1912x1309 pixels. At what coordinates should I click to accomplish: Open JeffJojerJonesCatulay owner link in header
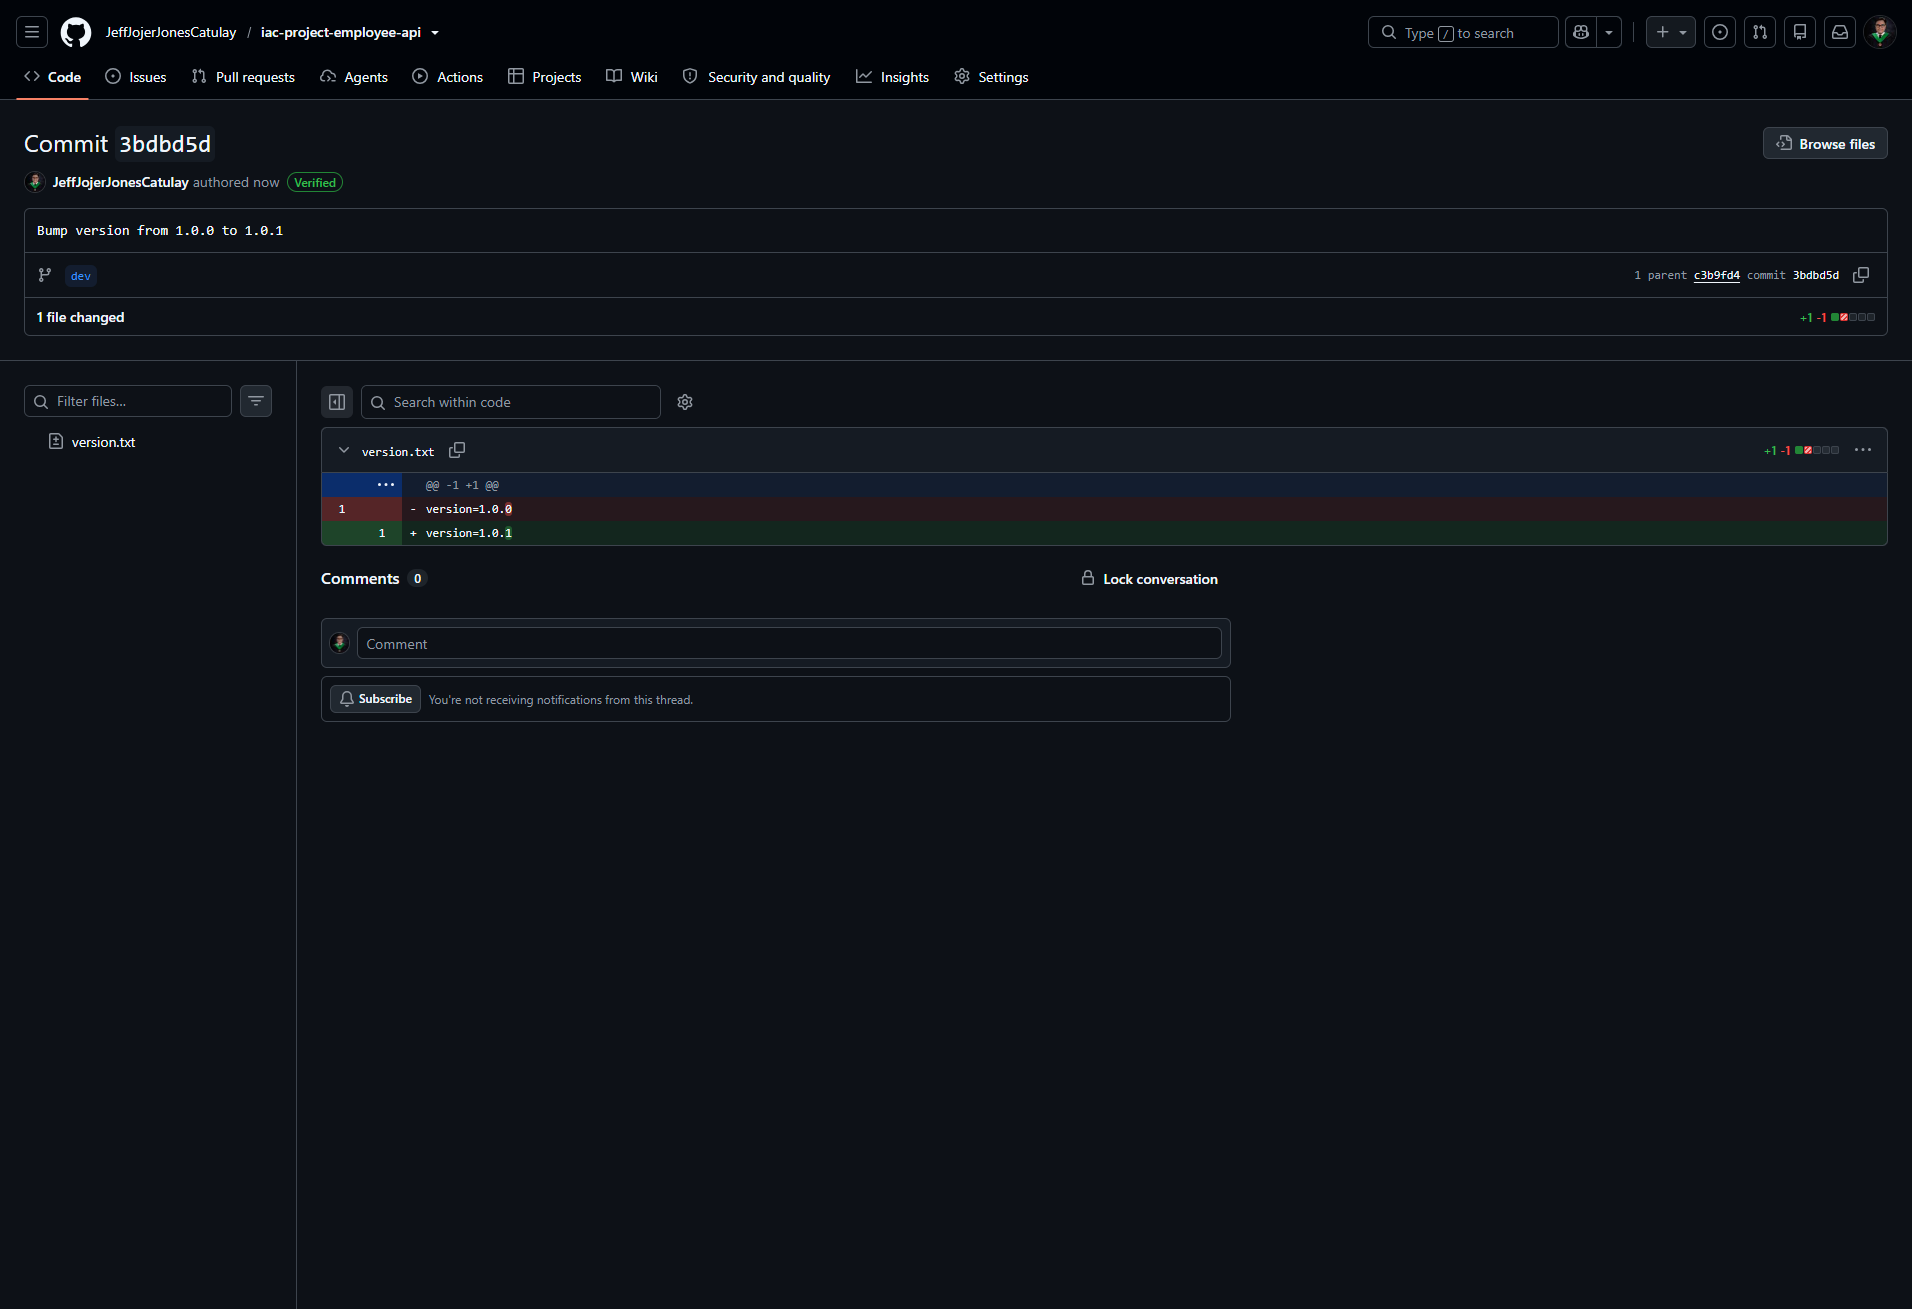[171, 32]
